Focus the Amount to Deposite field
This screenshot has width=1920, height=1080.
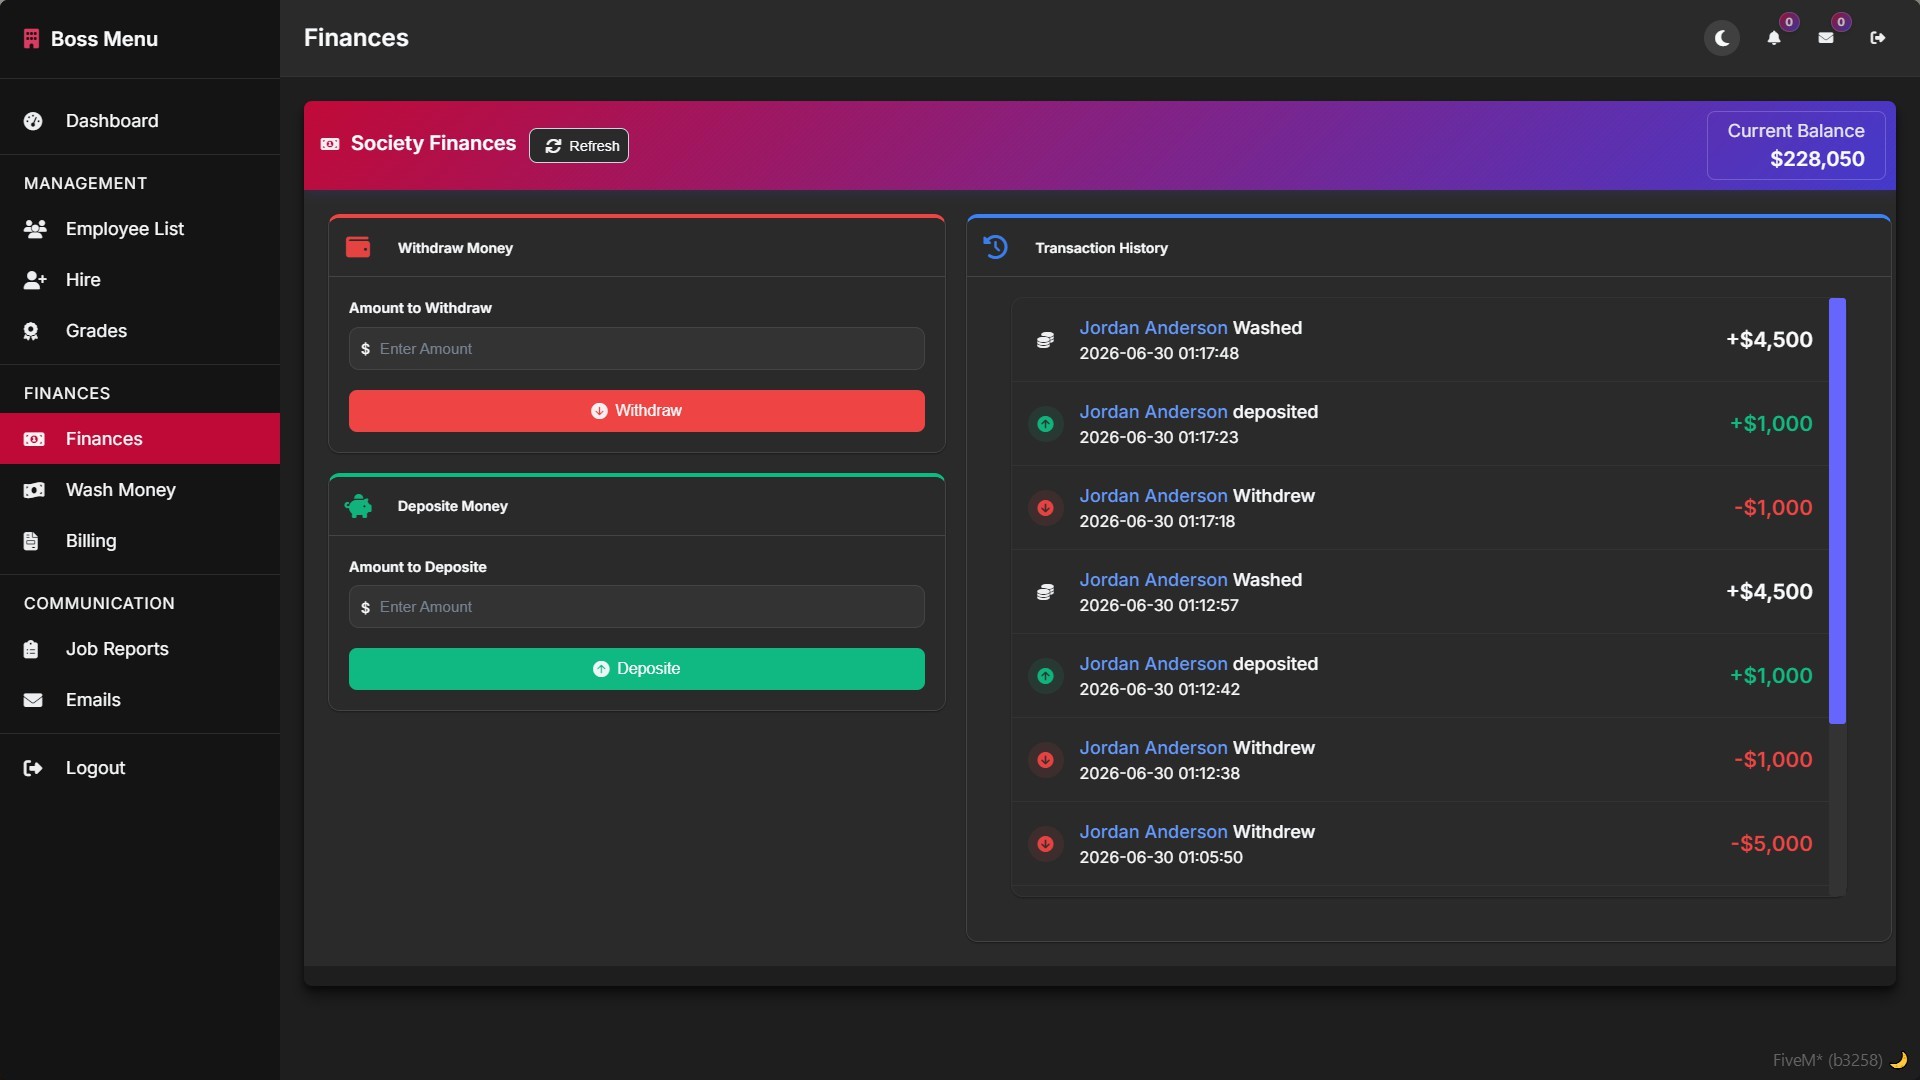click(x=637, y=607)
